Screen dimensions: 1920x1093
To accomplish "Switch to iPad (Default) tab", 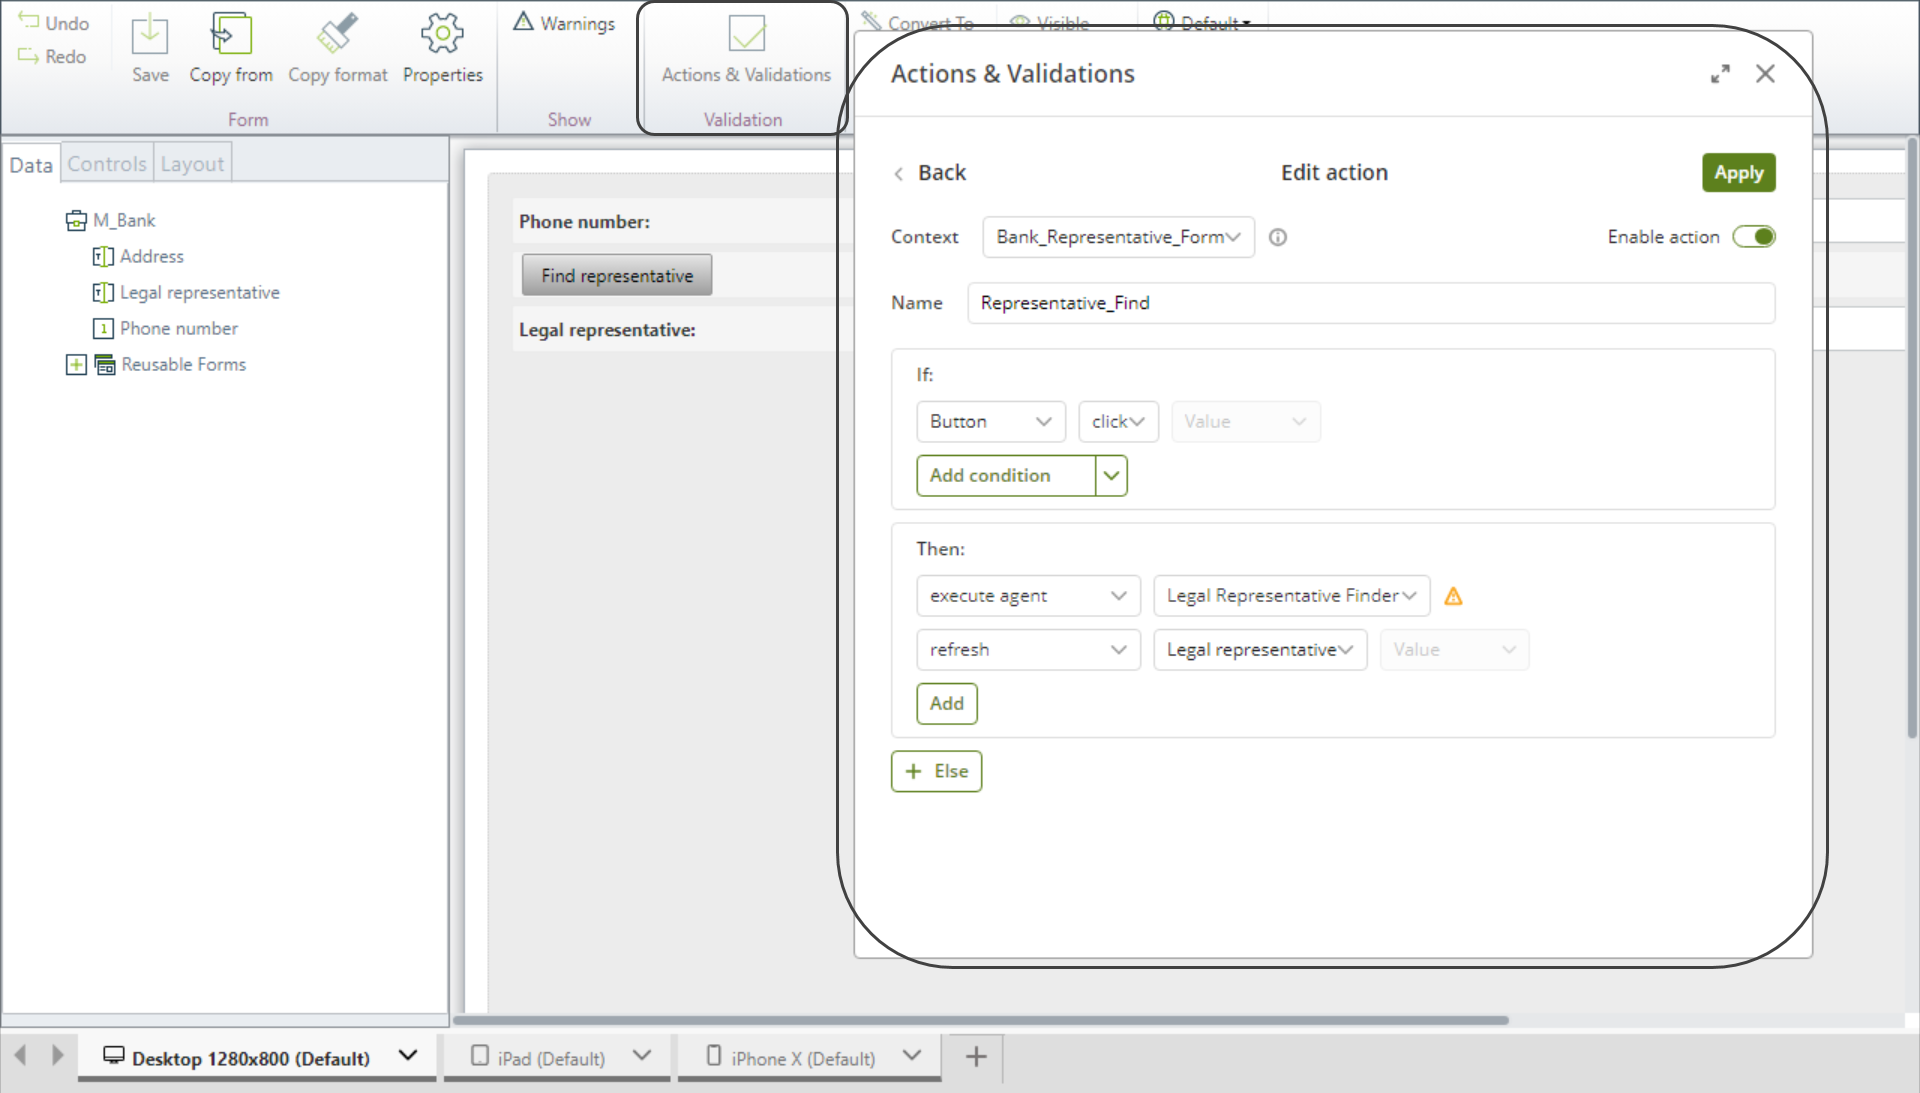I will 551,1058.
